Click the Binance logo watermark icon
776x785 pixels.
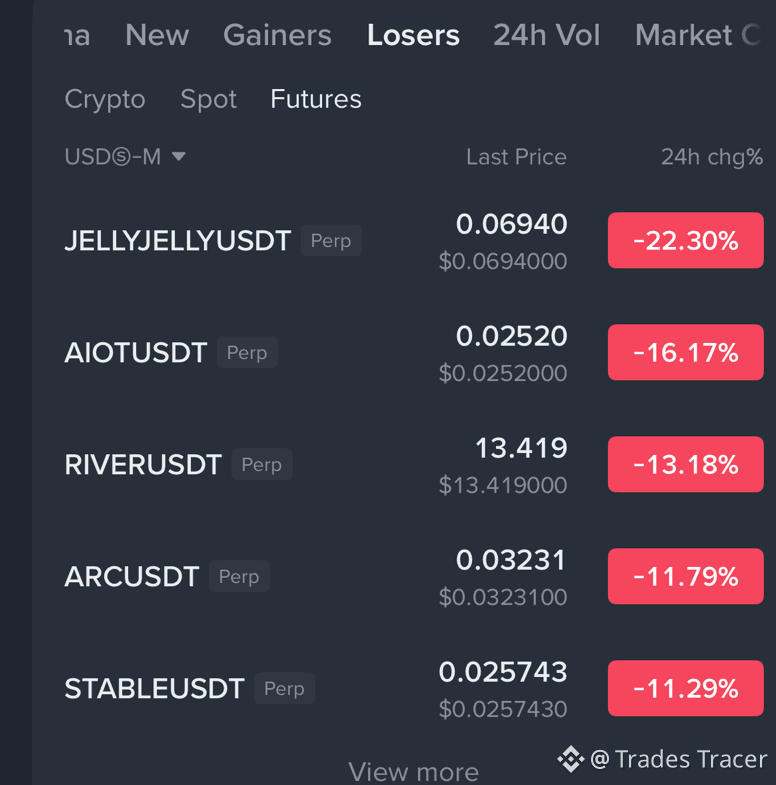click(571, 759)
